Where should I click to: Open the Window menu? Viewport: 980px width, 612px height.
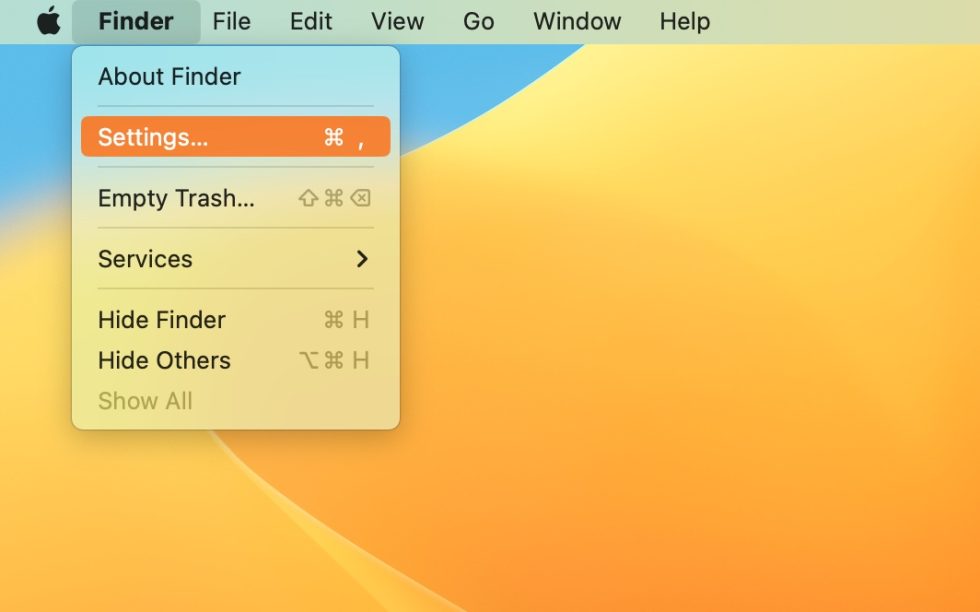point(576,21)
